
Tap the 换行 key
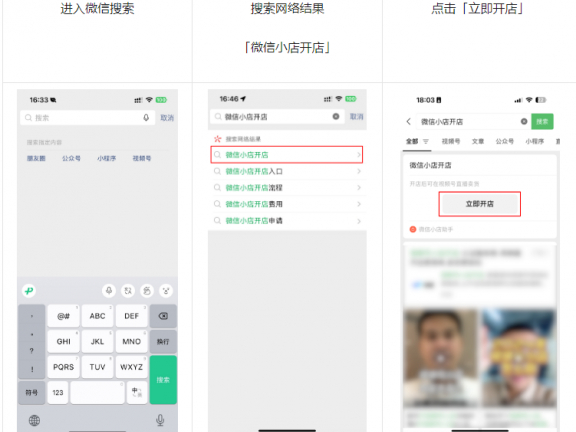click(x=163, y=342)
